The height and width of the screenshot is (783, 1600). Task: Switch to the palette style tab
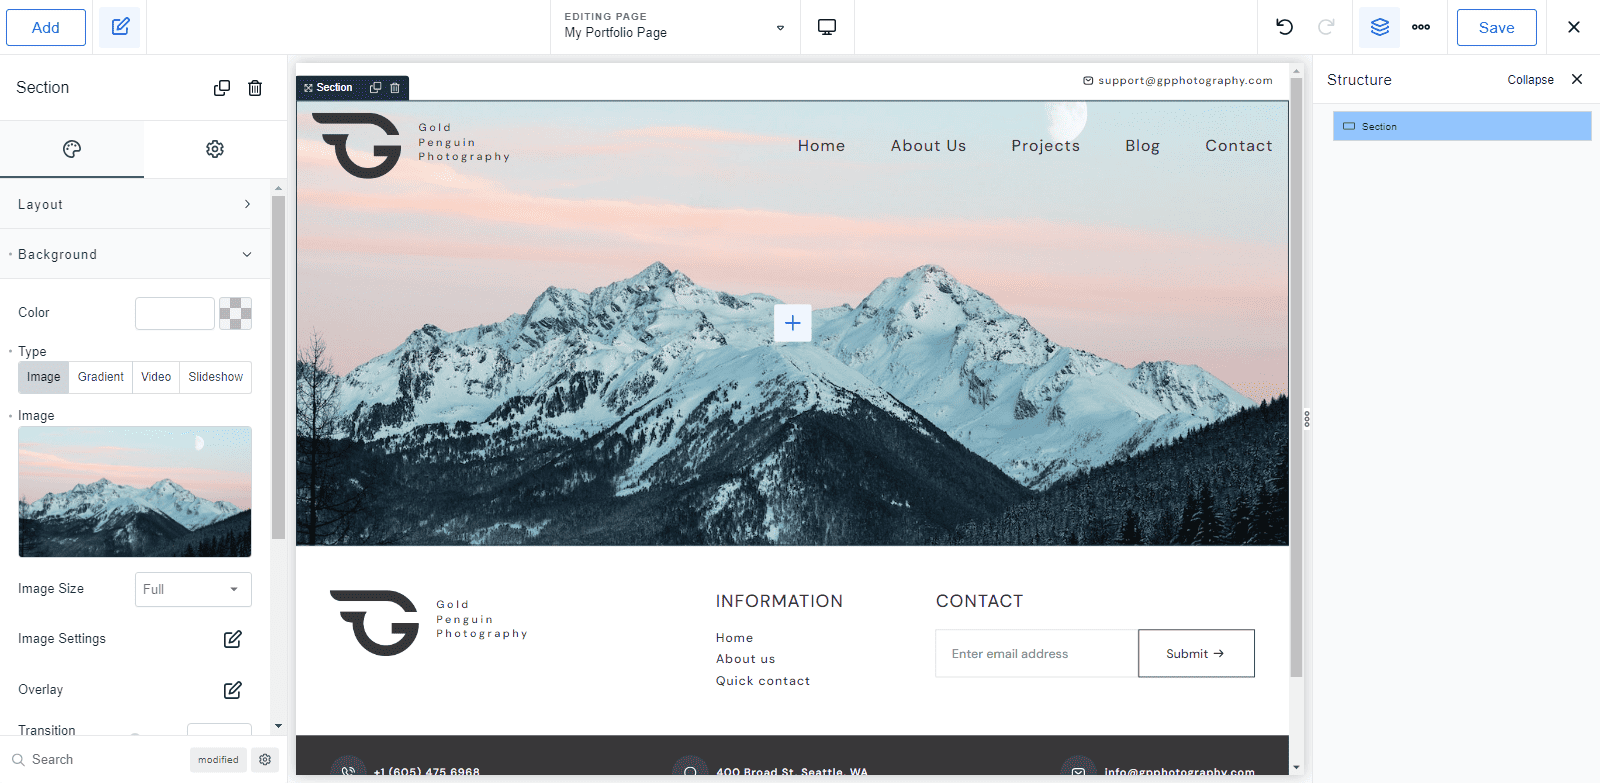point(72,149)
